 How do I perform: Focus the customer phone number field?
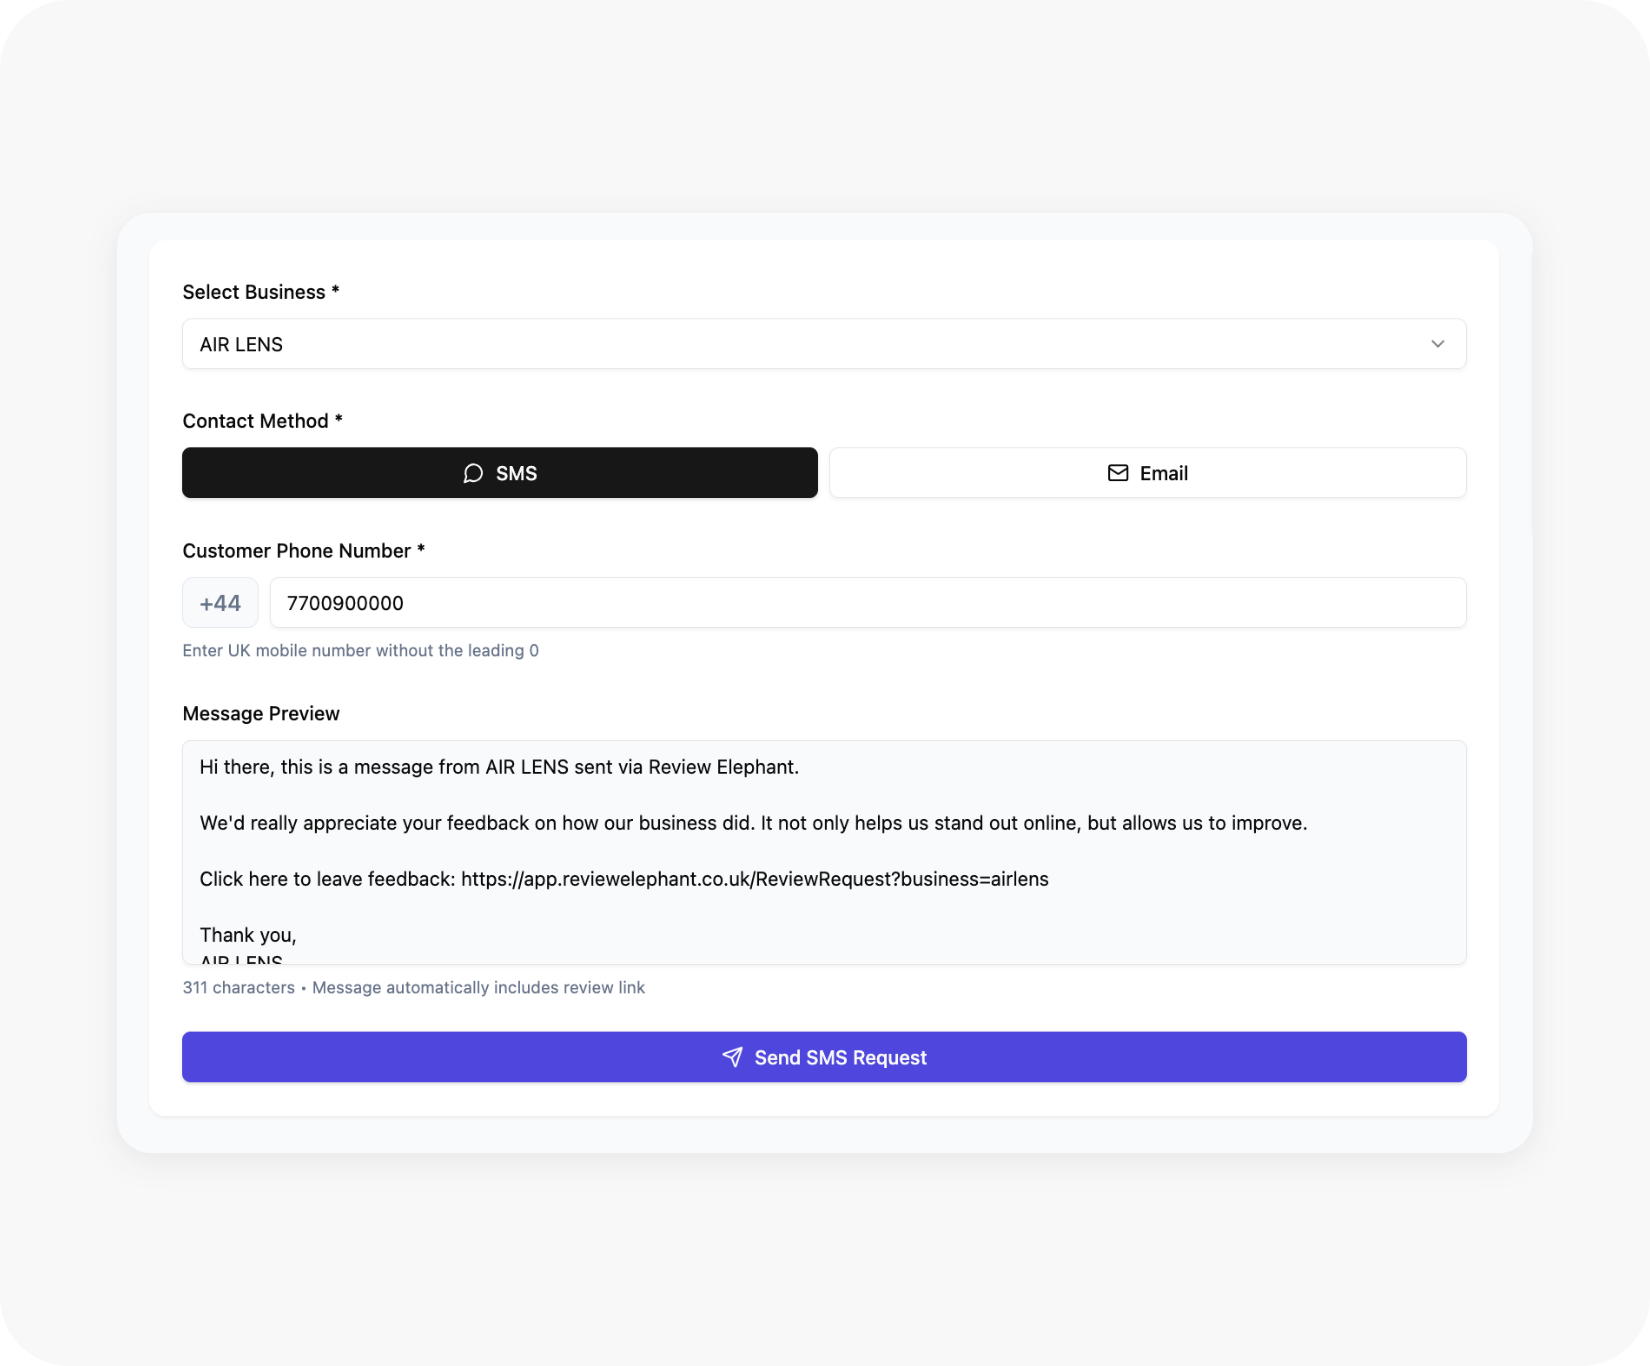click(867, 603)
